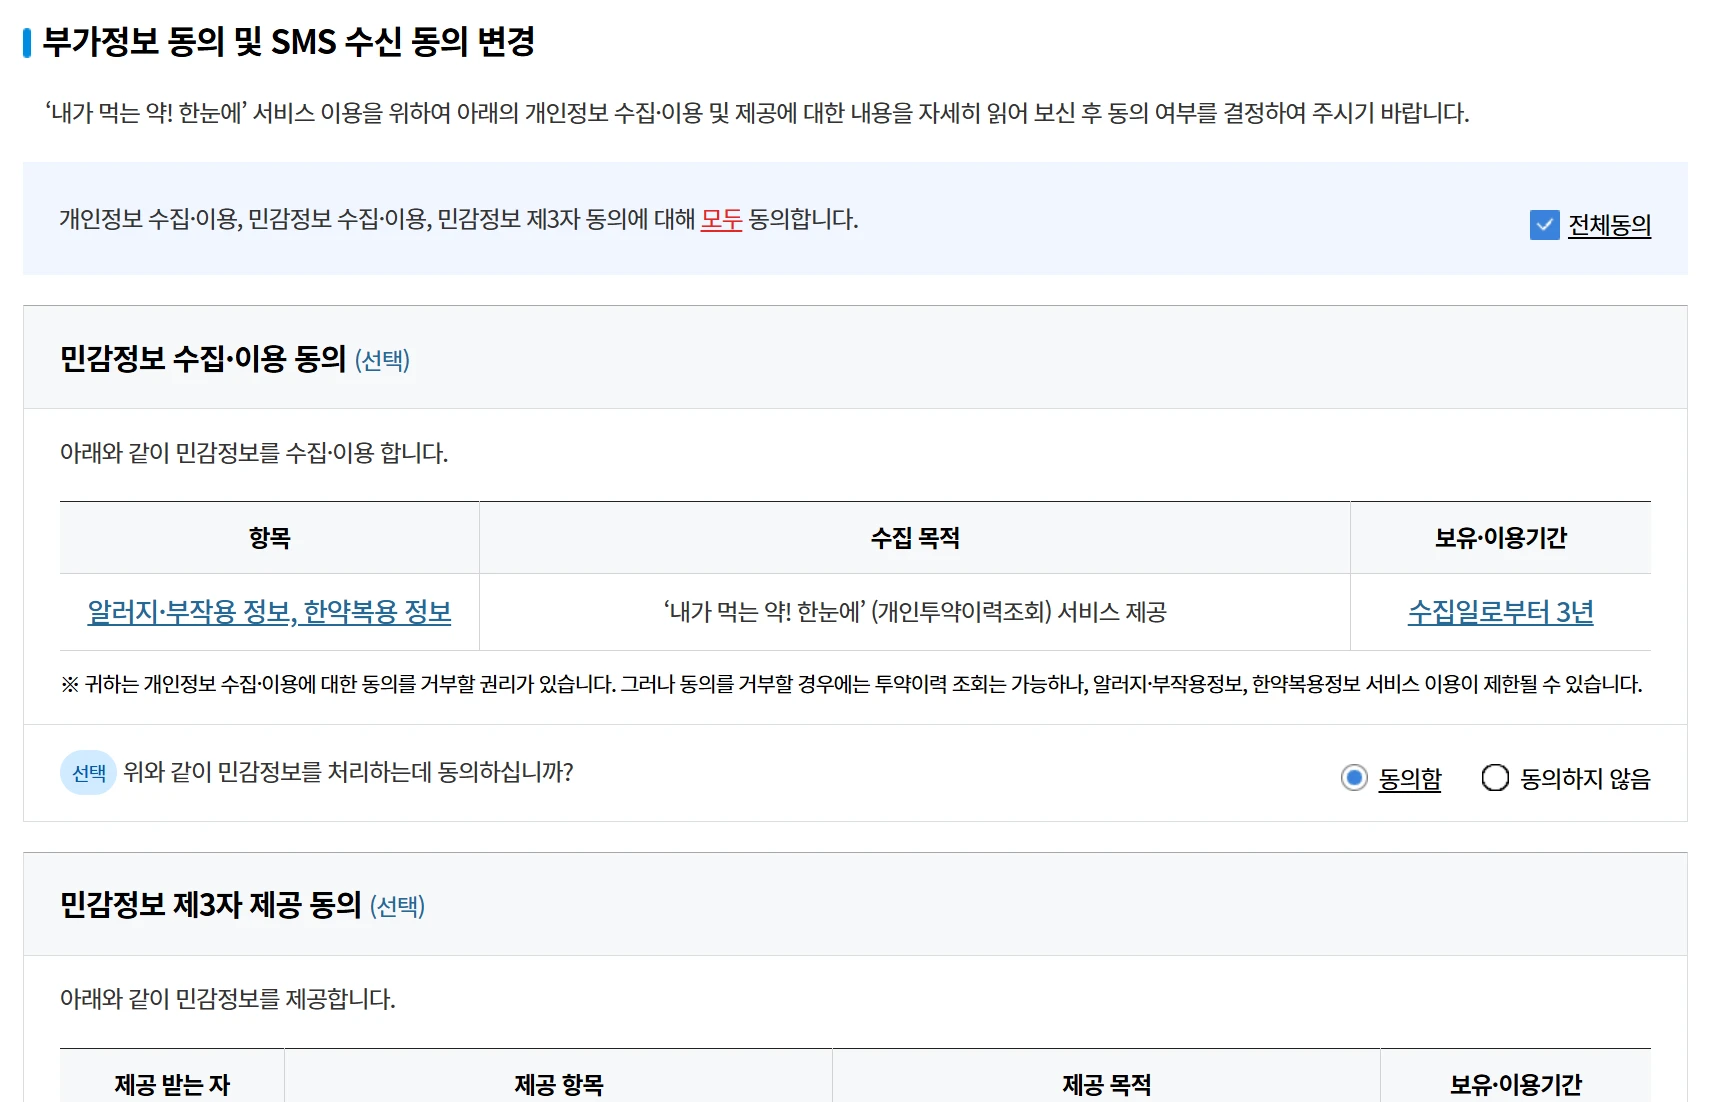Click the 위와 같이 민감정보를 처리하는데 동의하십니까 question
Image resolution: width=1710 pixels, height=1102 pixels.
point(348,772)
